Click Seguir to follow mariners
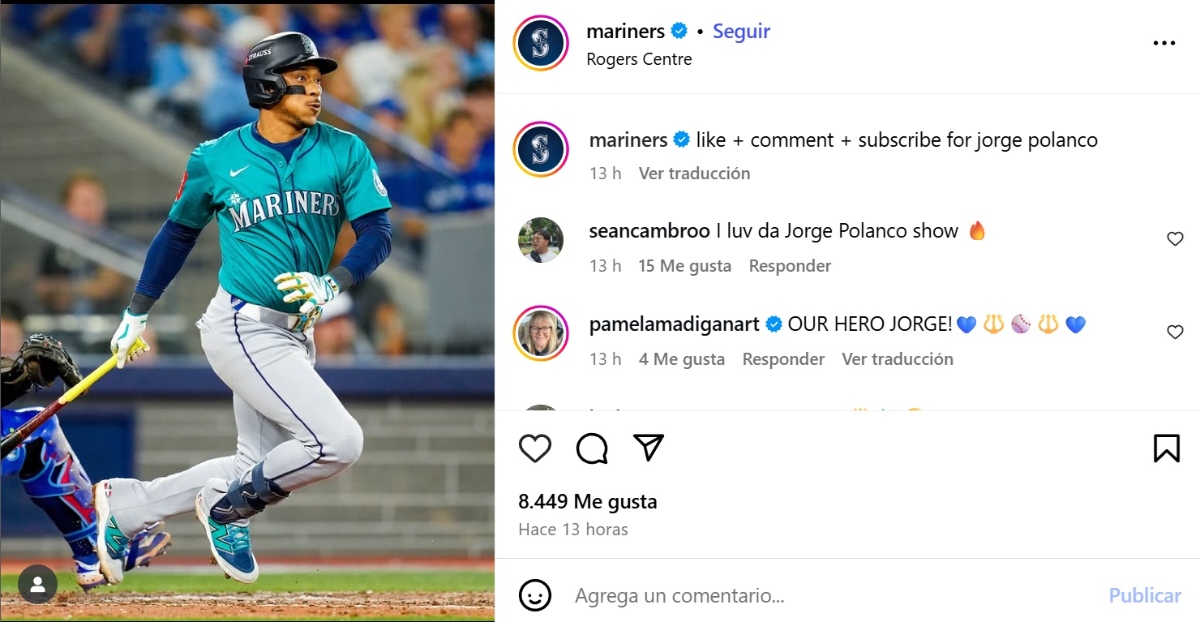 [741, 31]
